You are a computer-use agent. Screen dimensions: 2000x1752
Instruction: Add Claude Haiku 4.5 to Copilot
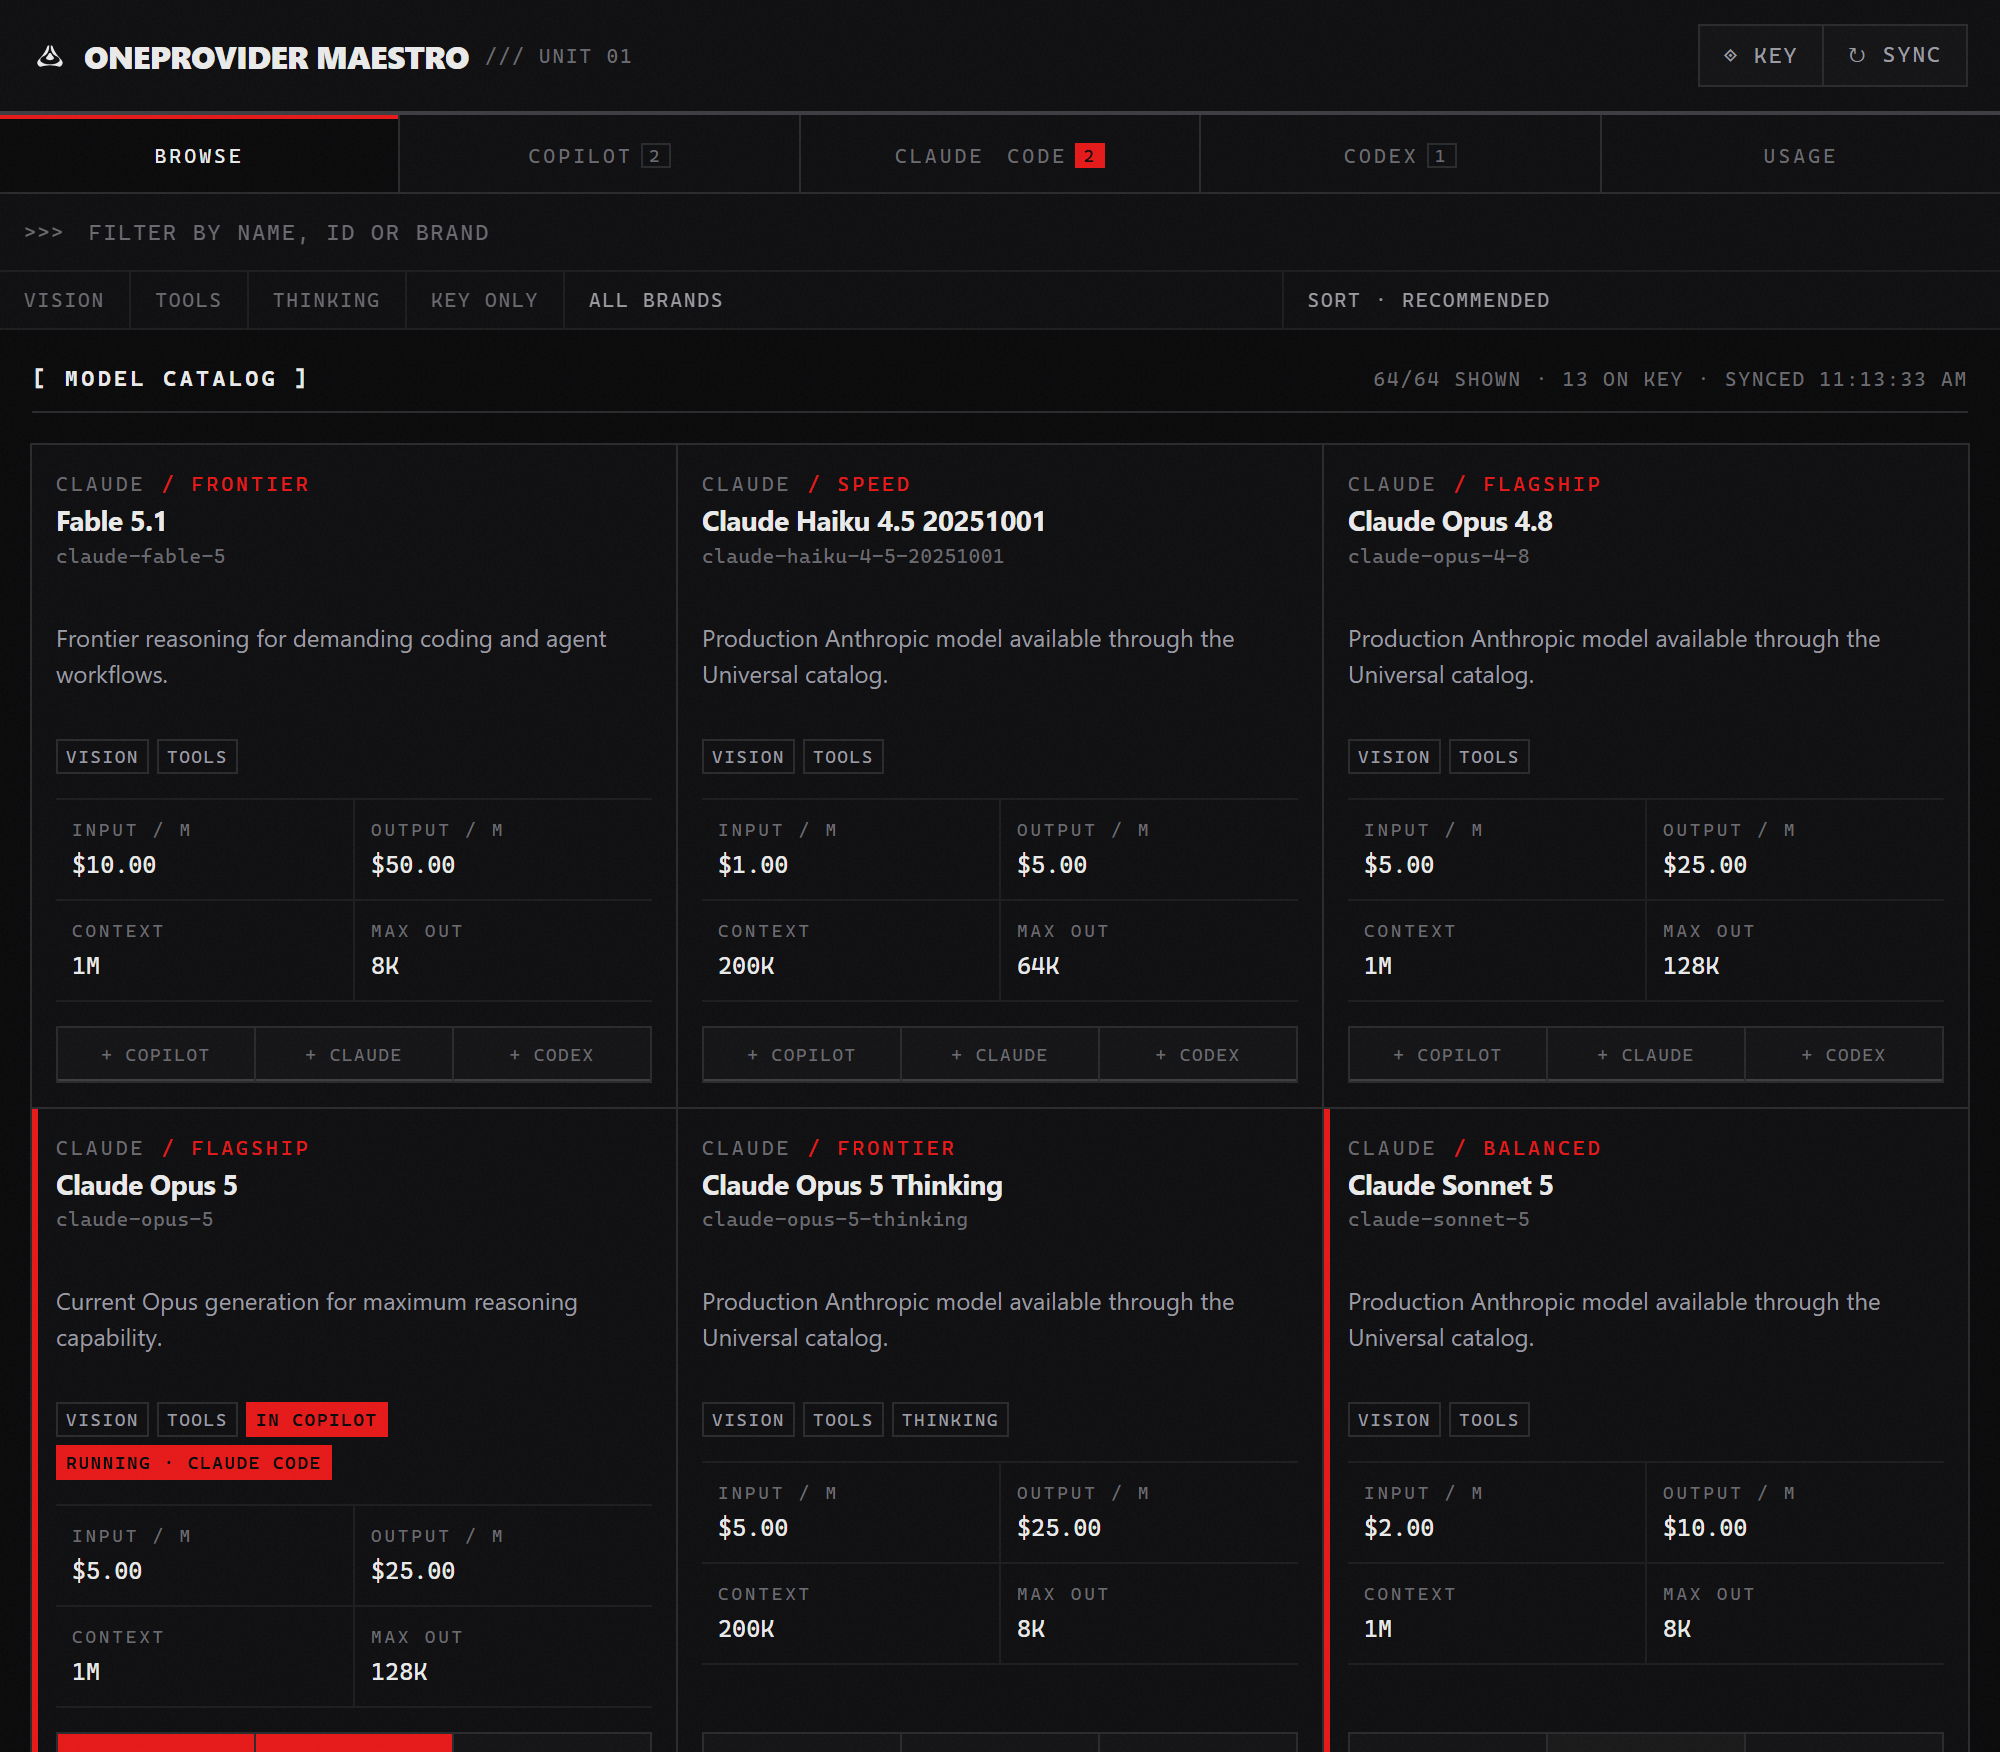(802, 1055)
